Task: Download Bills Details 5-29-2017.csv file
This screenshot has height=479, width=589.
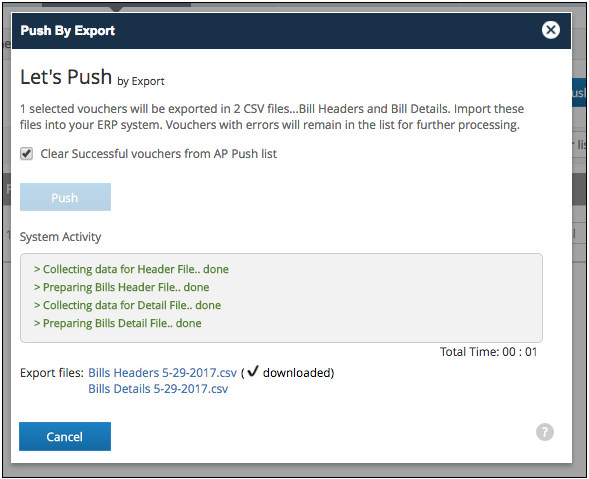Action: [158, 389]
